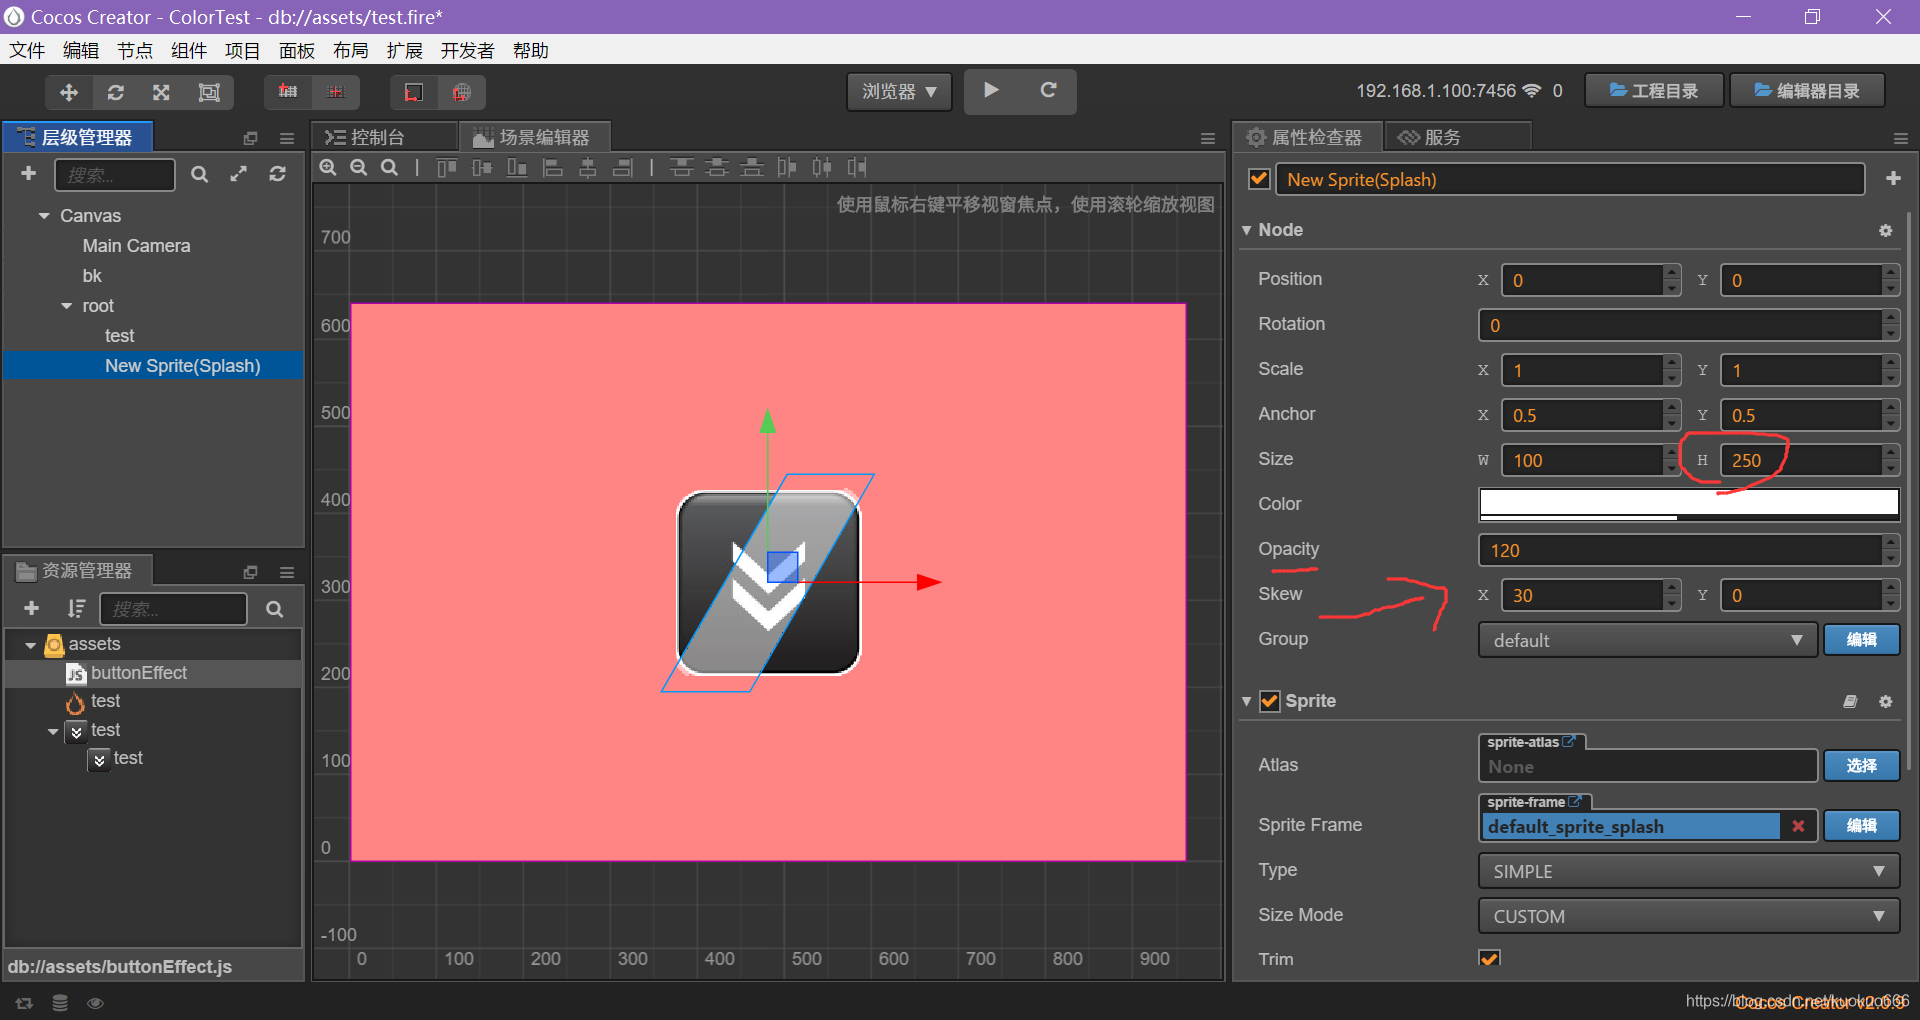Open the 编辑 menu
Image resolution: width=1920 pixels, height=1020 pixels.
[81, 50]
